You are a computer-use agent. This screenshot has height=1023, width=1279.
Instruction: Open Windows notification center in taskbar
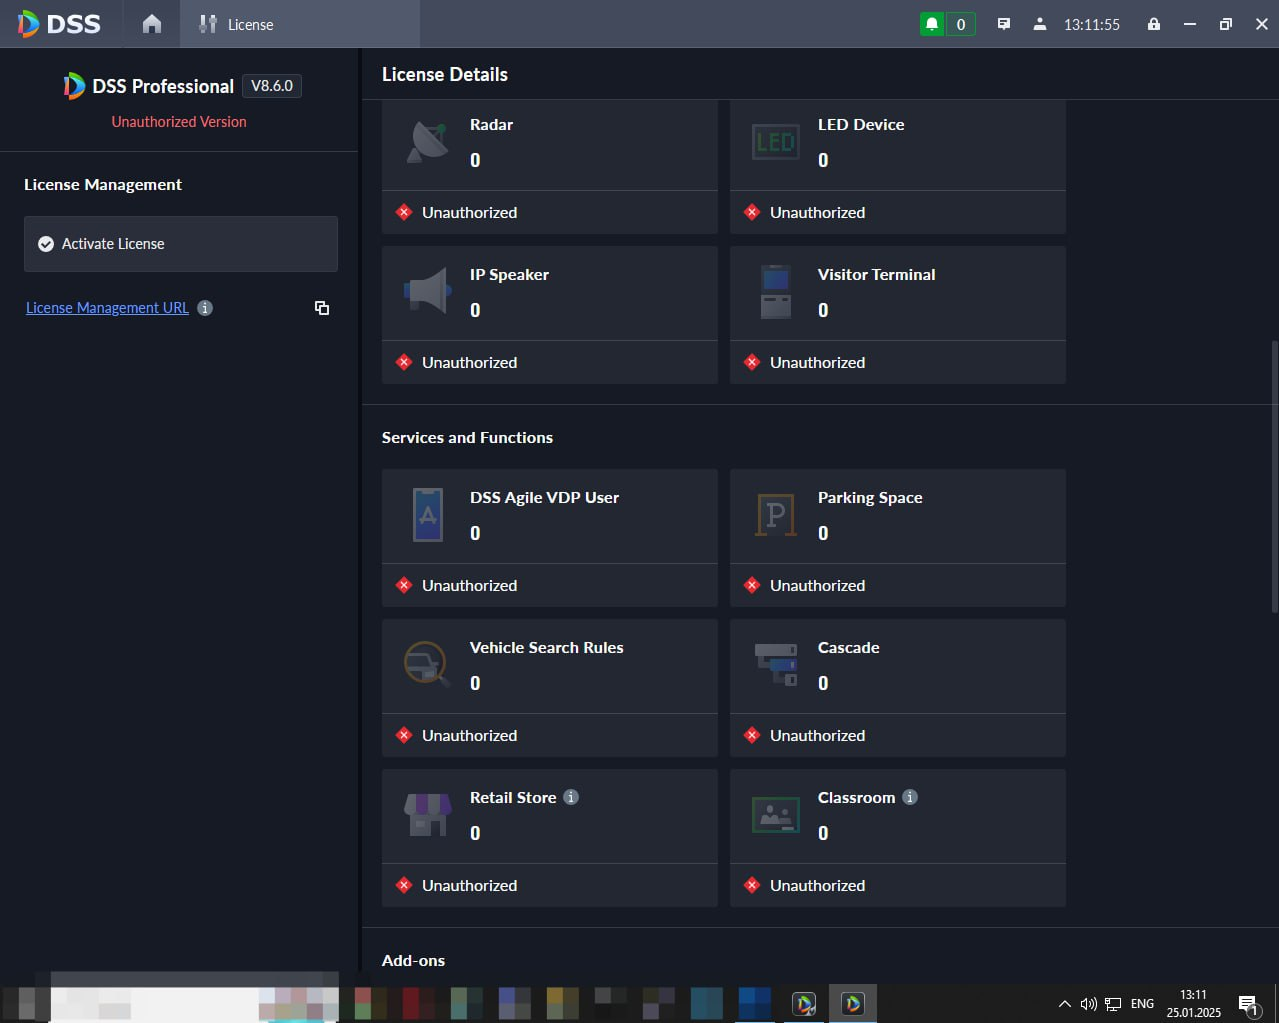[1248, 1004]
